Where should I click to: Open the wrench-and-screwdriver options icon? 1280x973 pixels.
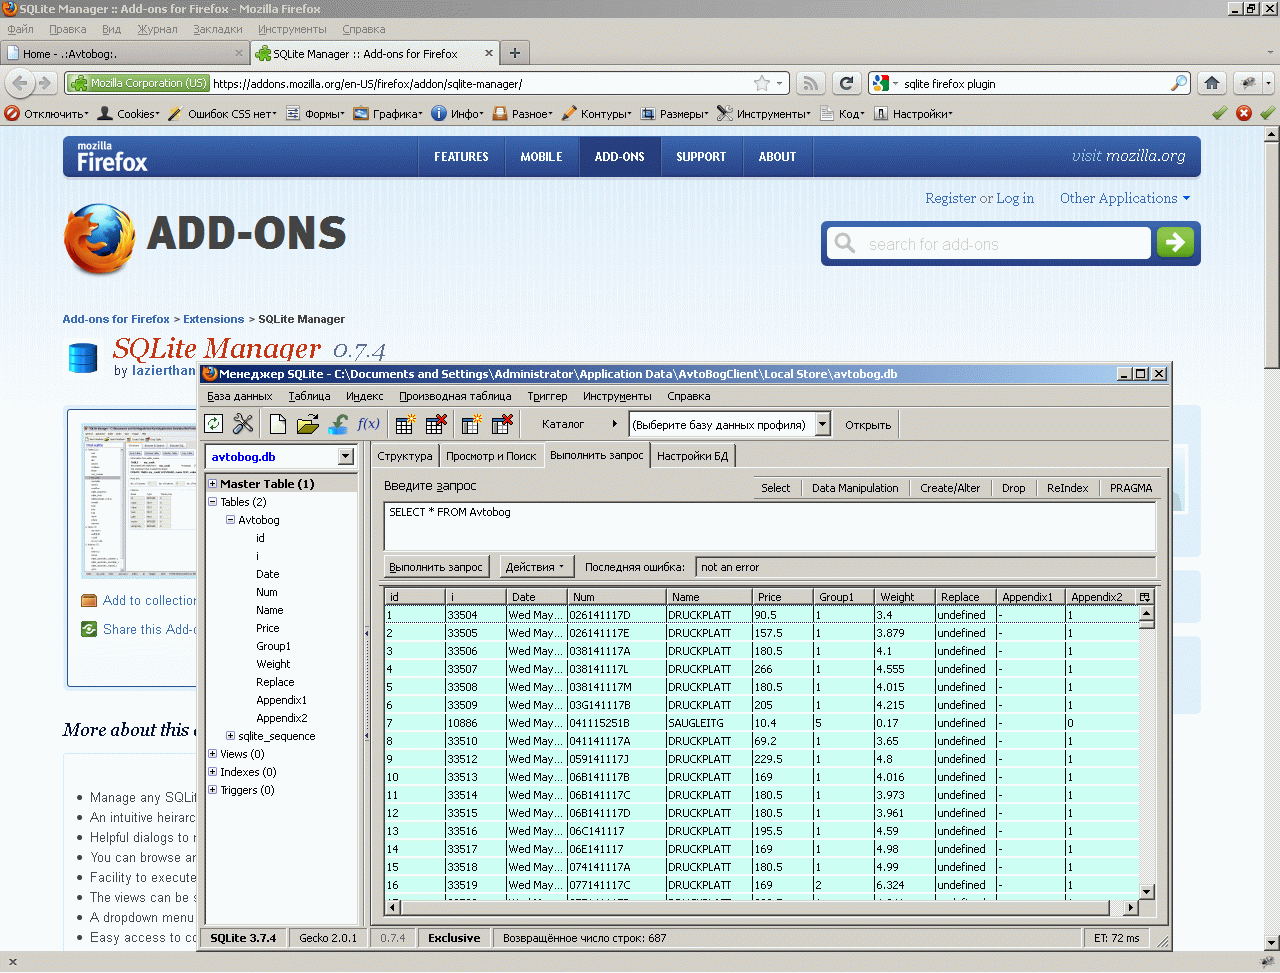point(243,424)
